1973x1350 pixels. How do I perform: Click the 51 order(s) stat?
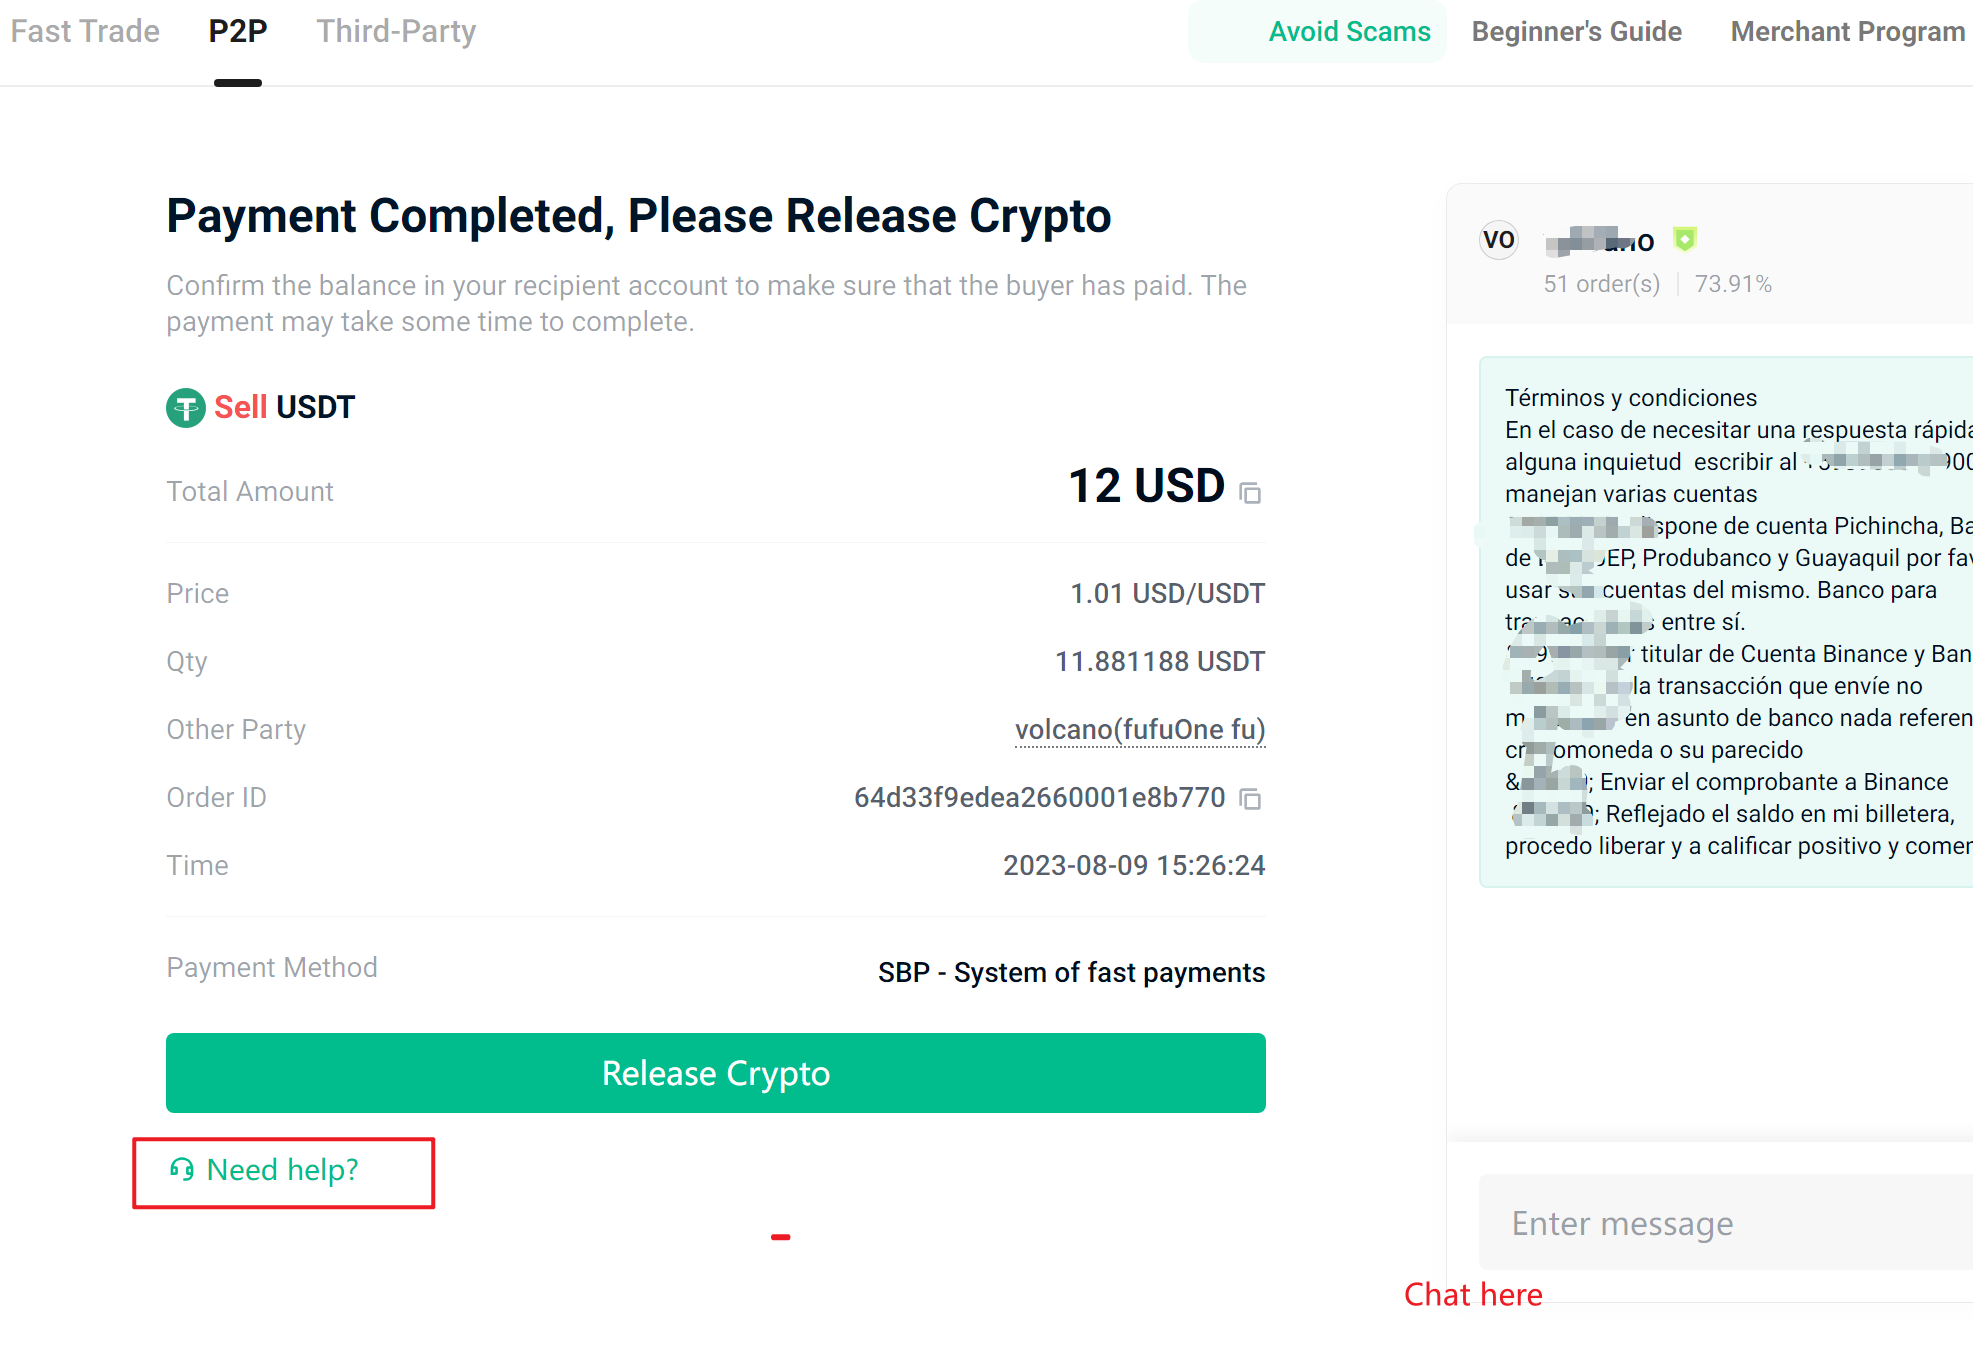[1601, 284]
